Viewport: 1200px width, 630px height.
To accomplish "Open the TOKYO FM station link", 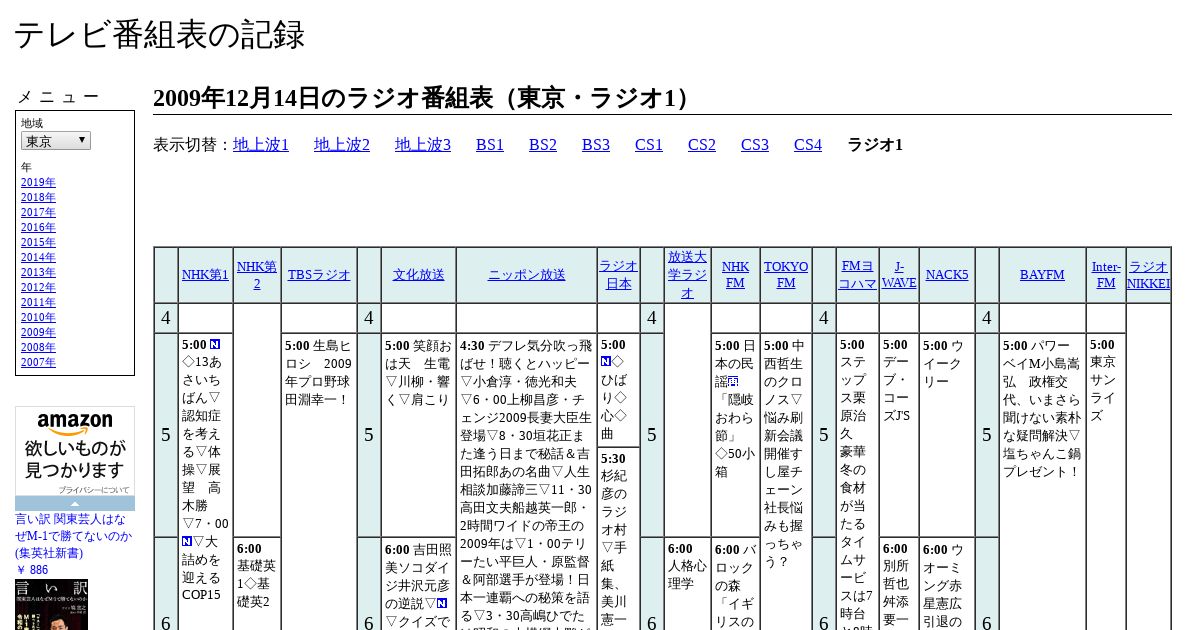I will (786, 275).
